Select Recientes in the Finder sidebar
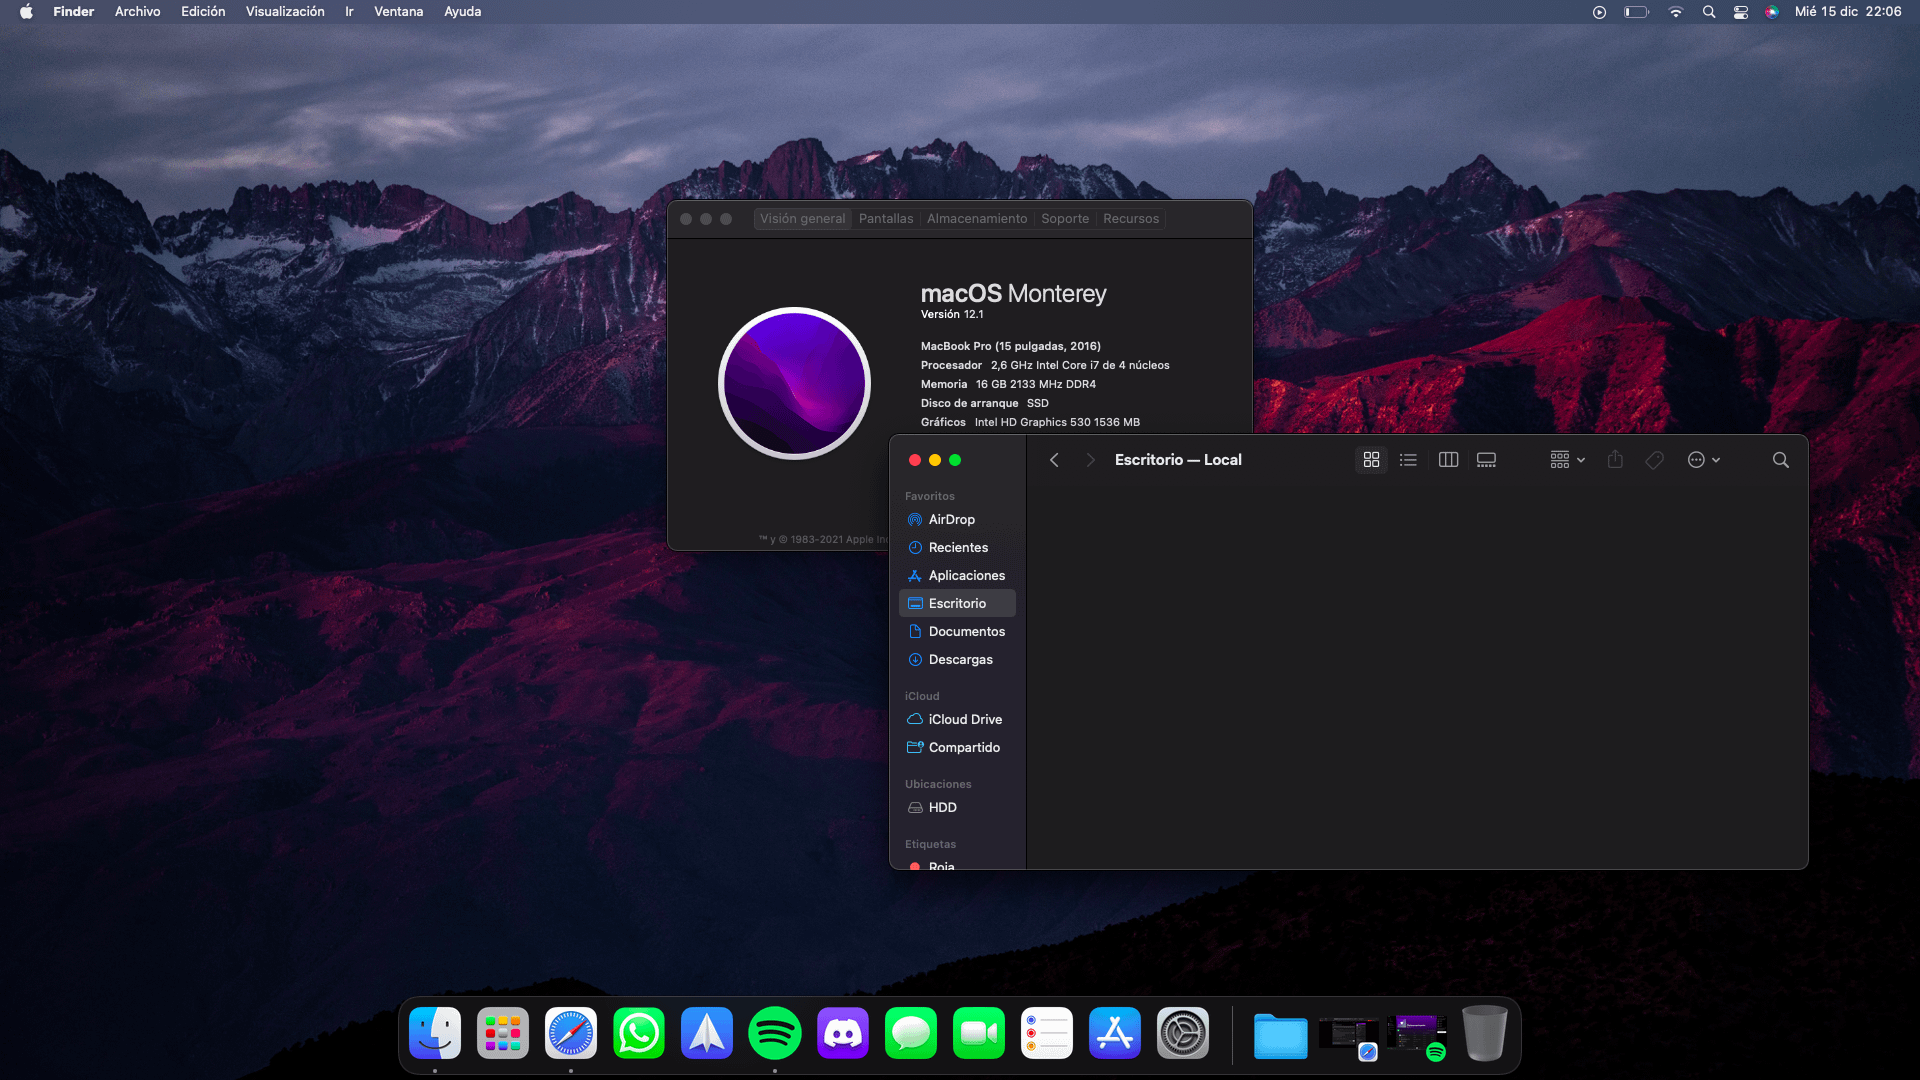This screenshot has width=1920, height=1080. pos(957,548)
